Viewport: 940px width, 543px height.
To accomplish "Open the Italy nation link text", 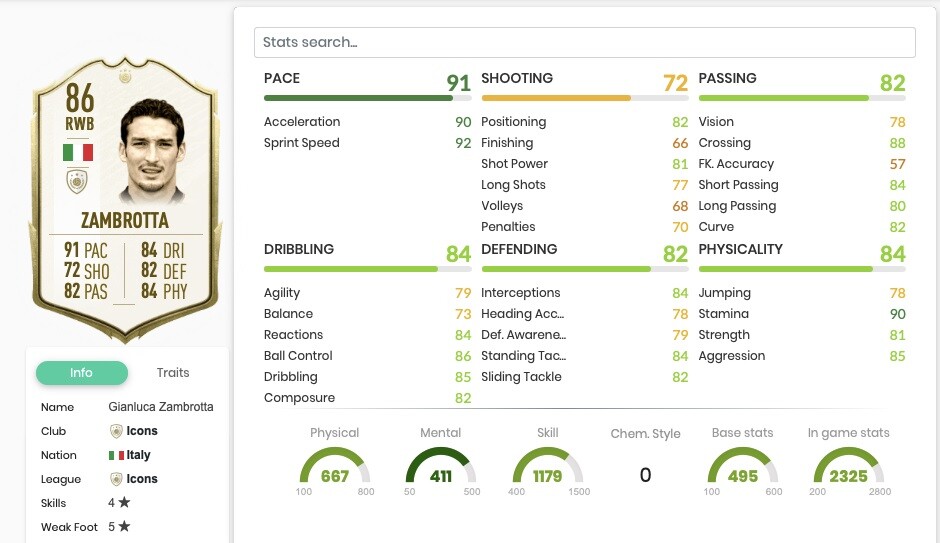I will pos(138,455).
